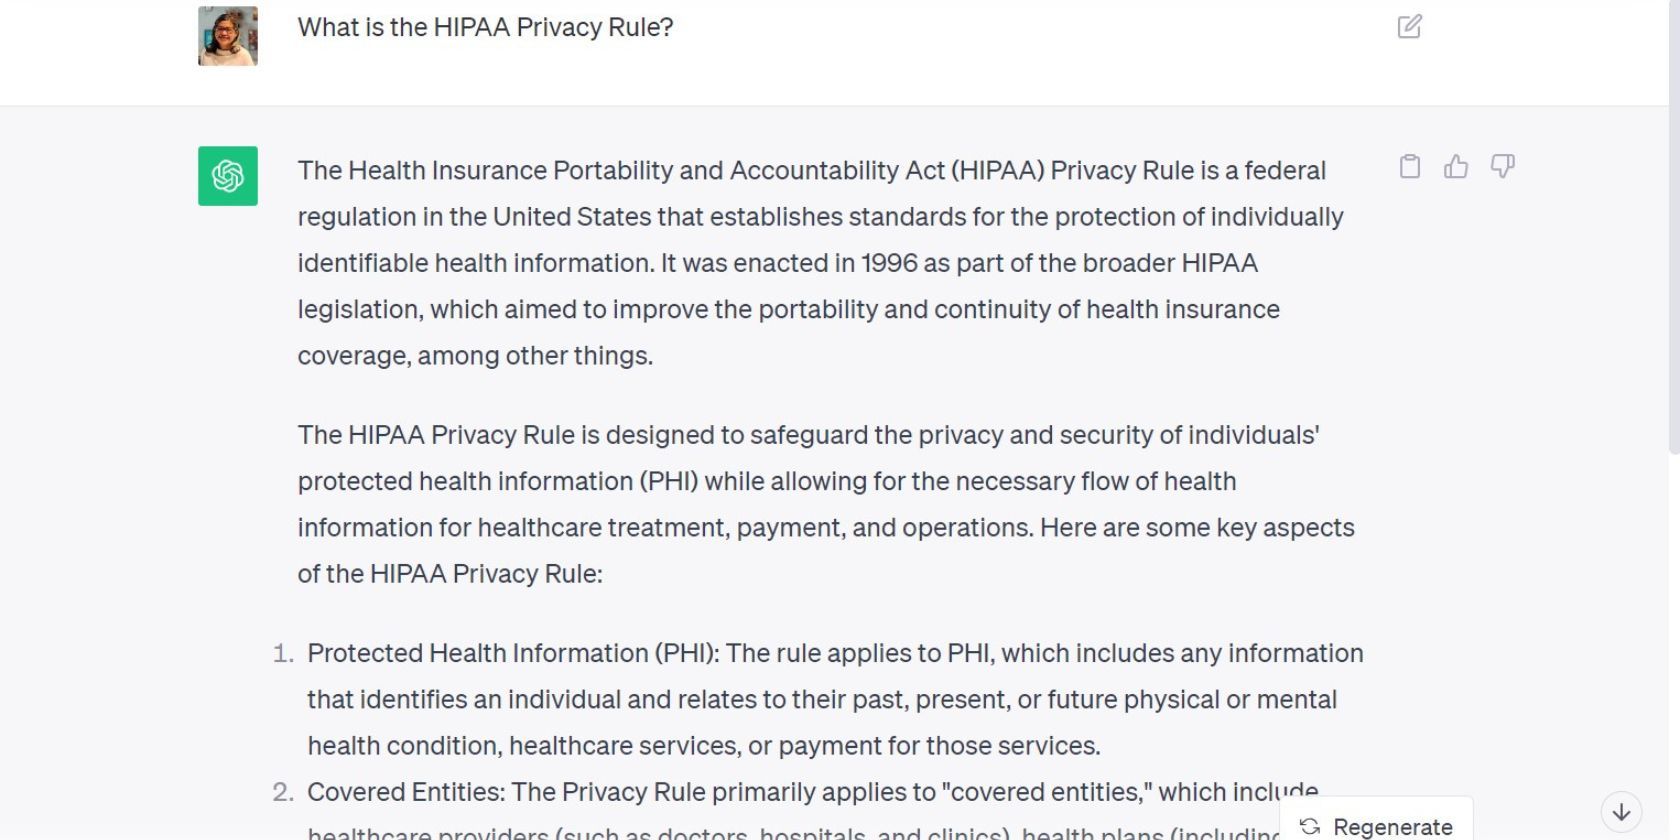Click the green ChatGPT logo avatar
Viewport: 1680px width, 840px height.
(x=226, y=176)
